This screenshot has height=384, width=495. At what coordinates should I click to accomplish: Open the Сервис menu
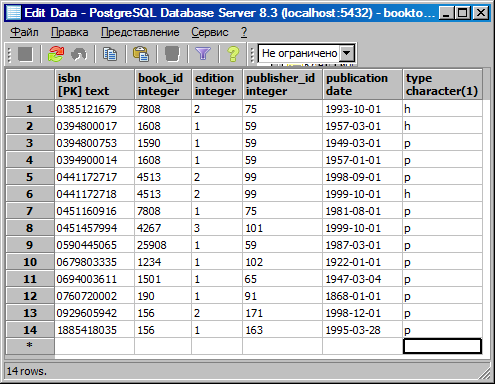click(x=210, y=32)
